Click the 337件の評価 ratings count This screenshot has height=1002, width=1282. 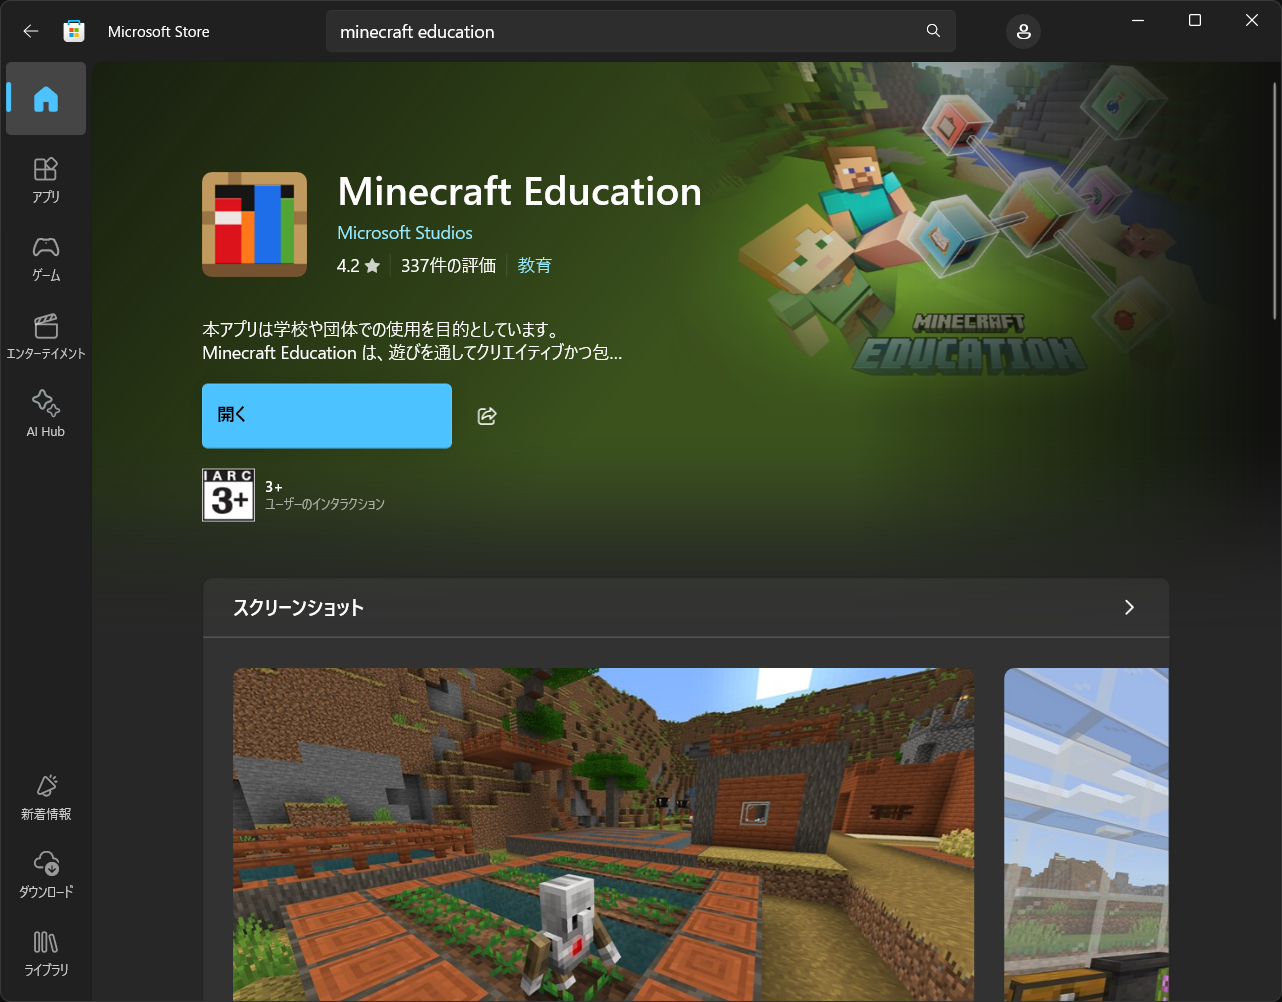(x=448, y=266)
